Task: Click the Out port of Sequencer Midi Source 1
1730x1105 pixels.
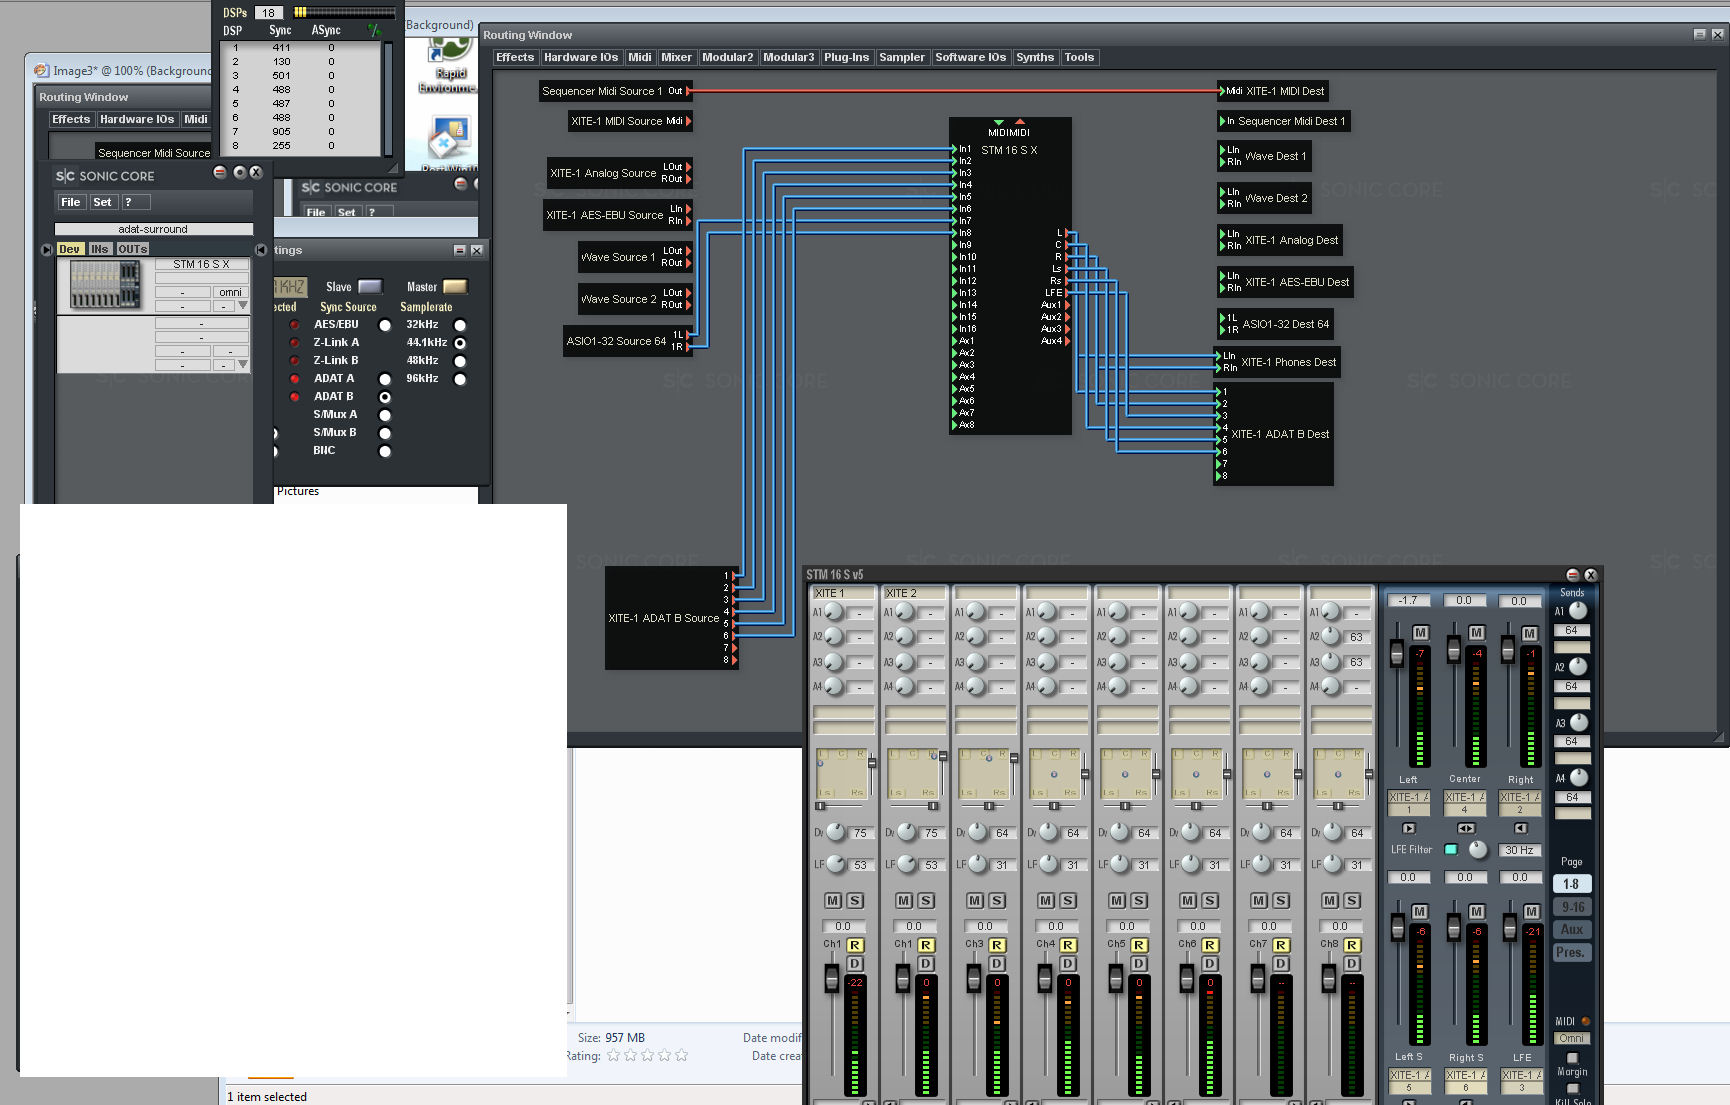Action: point(689,91)
